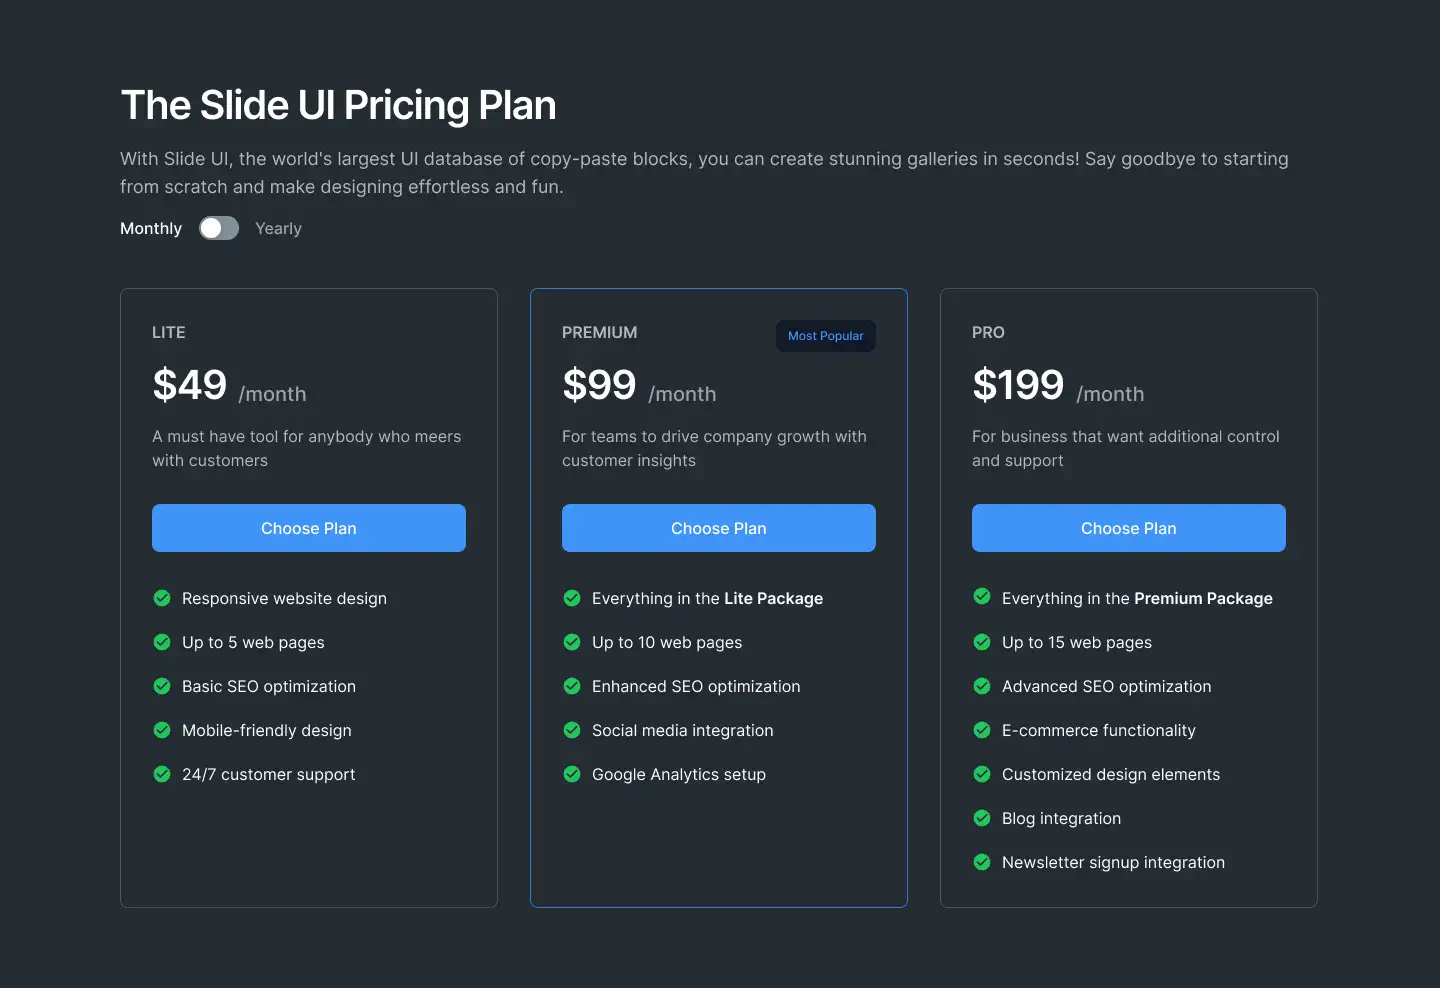Select the Monthly billing label
Image resolution: width=1440 pixels, height=988 pixels.
(151, 228)
